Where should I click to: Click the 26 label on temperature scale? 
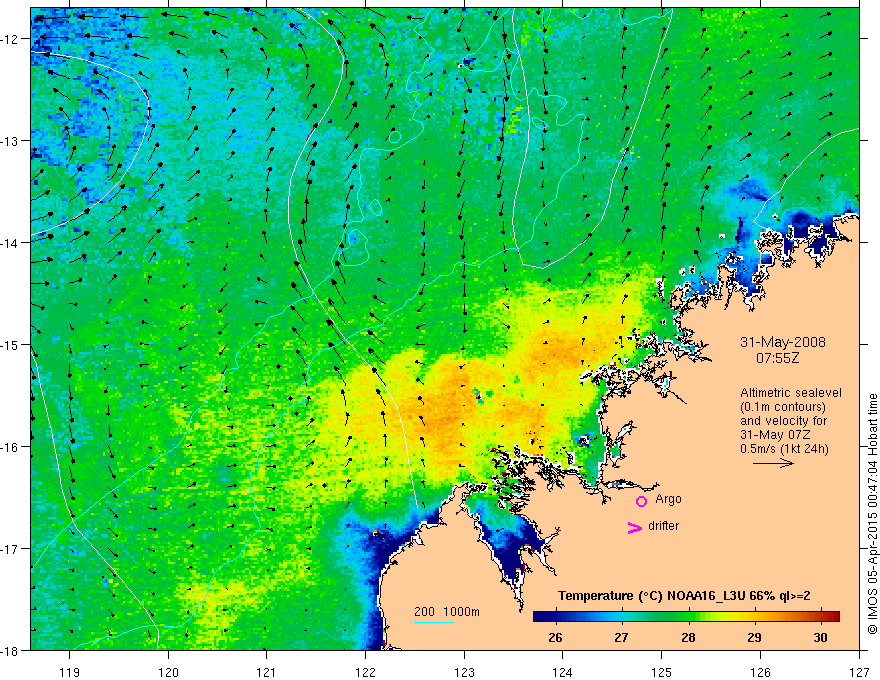tap(555, 637)
